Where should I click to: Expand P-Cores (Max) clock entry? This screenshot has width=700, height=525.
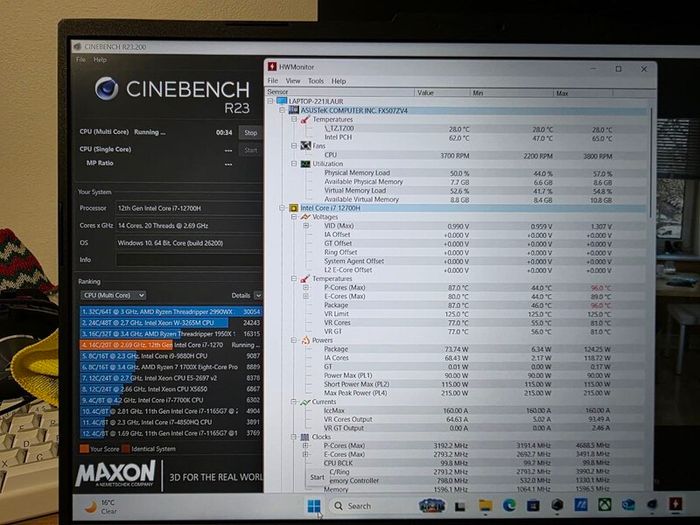[306, 445]
